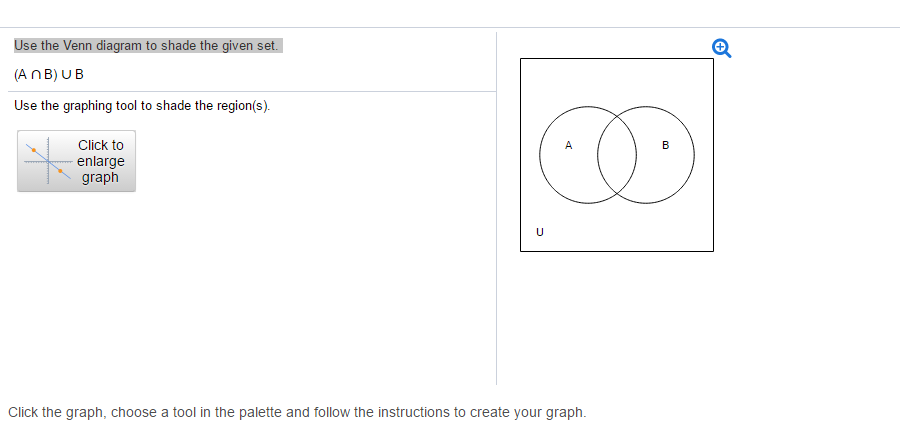Click the empty area below the Venn diagram box
The width and height of the screenshot is (900, 423).
(x=616, y=320)
